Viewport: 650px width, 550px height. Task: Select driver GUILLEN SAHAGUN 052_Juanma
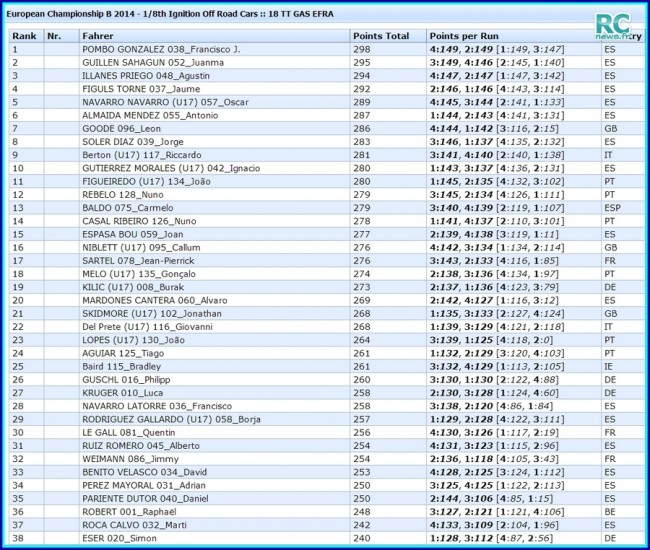click(x=153, y=63)
